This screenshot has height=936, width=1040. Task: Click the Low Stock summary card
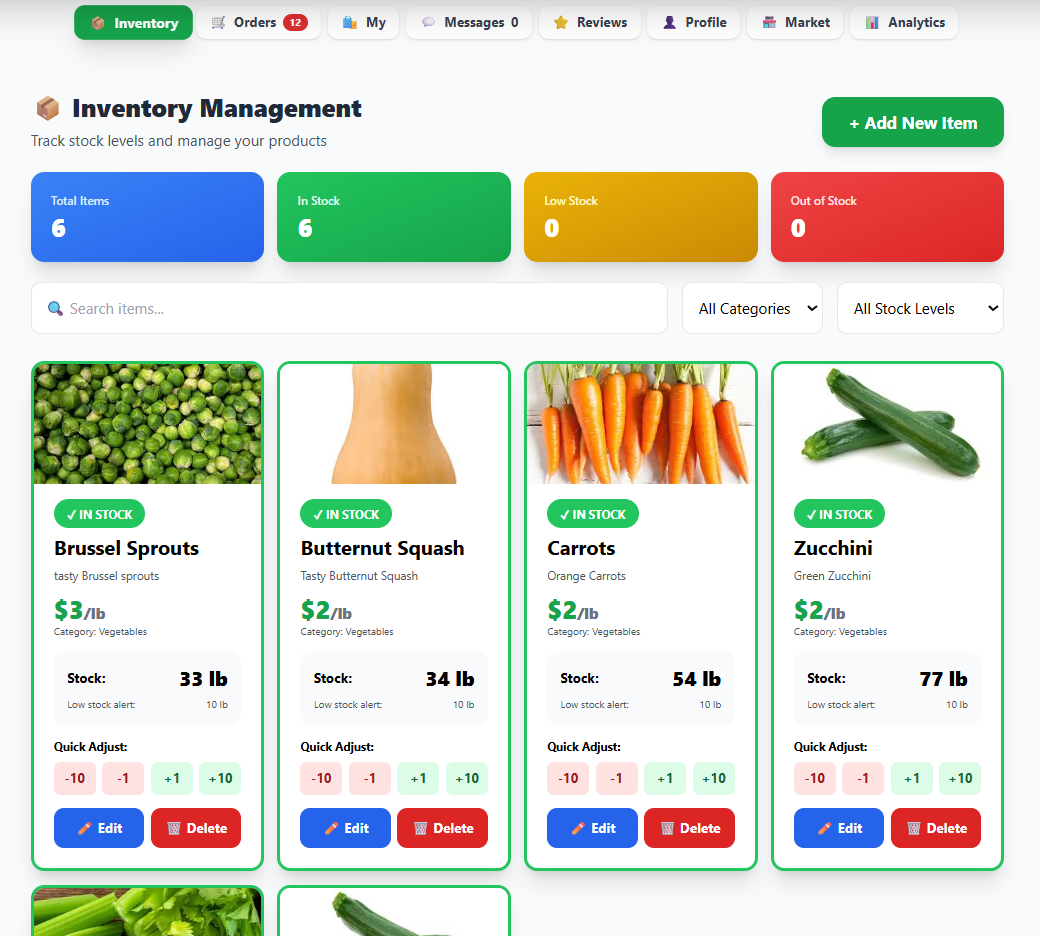point(641,217)
